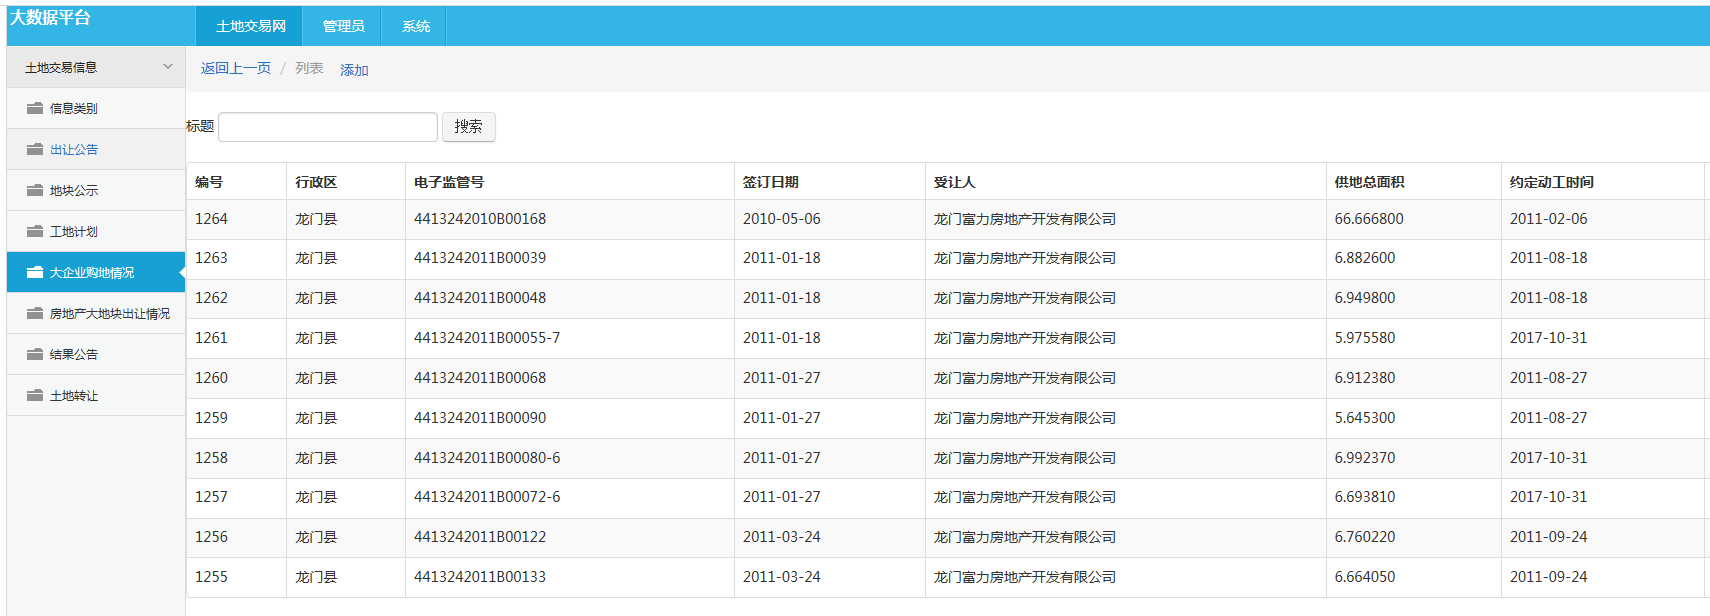Viewport: 1710px width, 616px height.
Task: Open the 土地交易网 top tab
Action: click(x=251, y=26)
